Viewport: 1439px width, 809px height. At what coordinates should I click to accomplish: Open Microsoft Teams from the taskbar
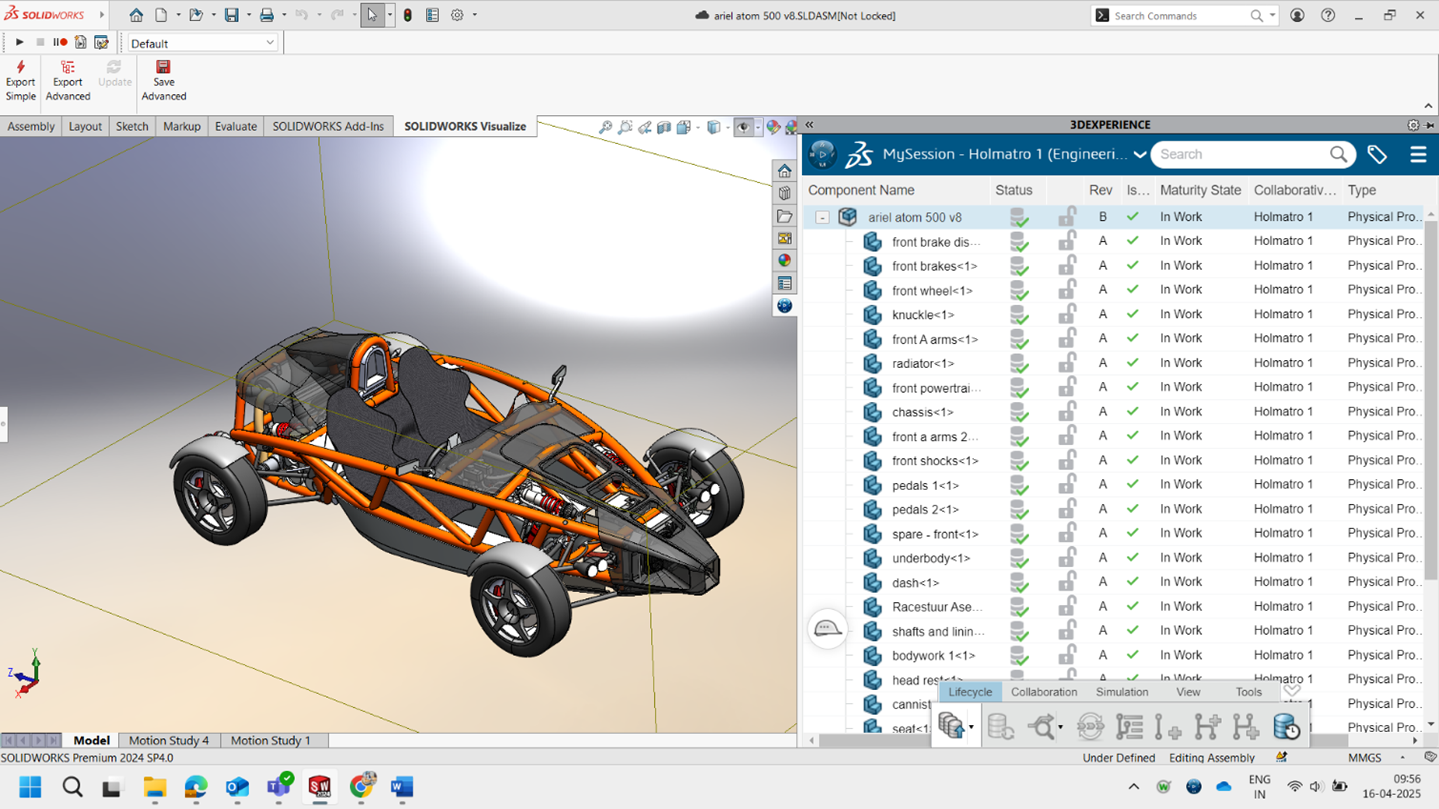point(278,787)
